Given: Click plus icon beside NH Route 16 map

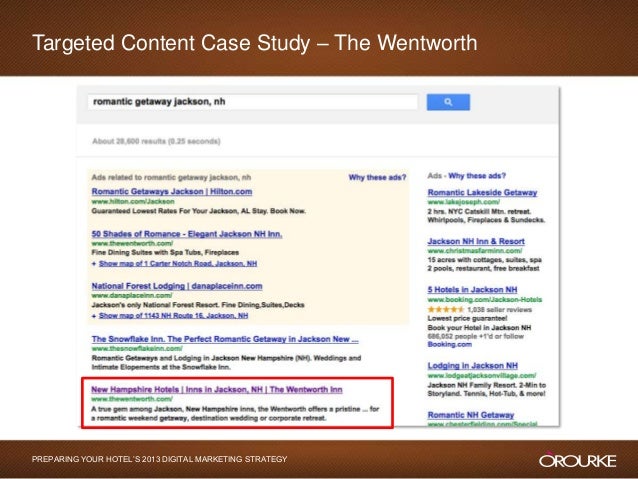Looking at the screenshot, I should tap(94, 316).
